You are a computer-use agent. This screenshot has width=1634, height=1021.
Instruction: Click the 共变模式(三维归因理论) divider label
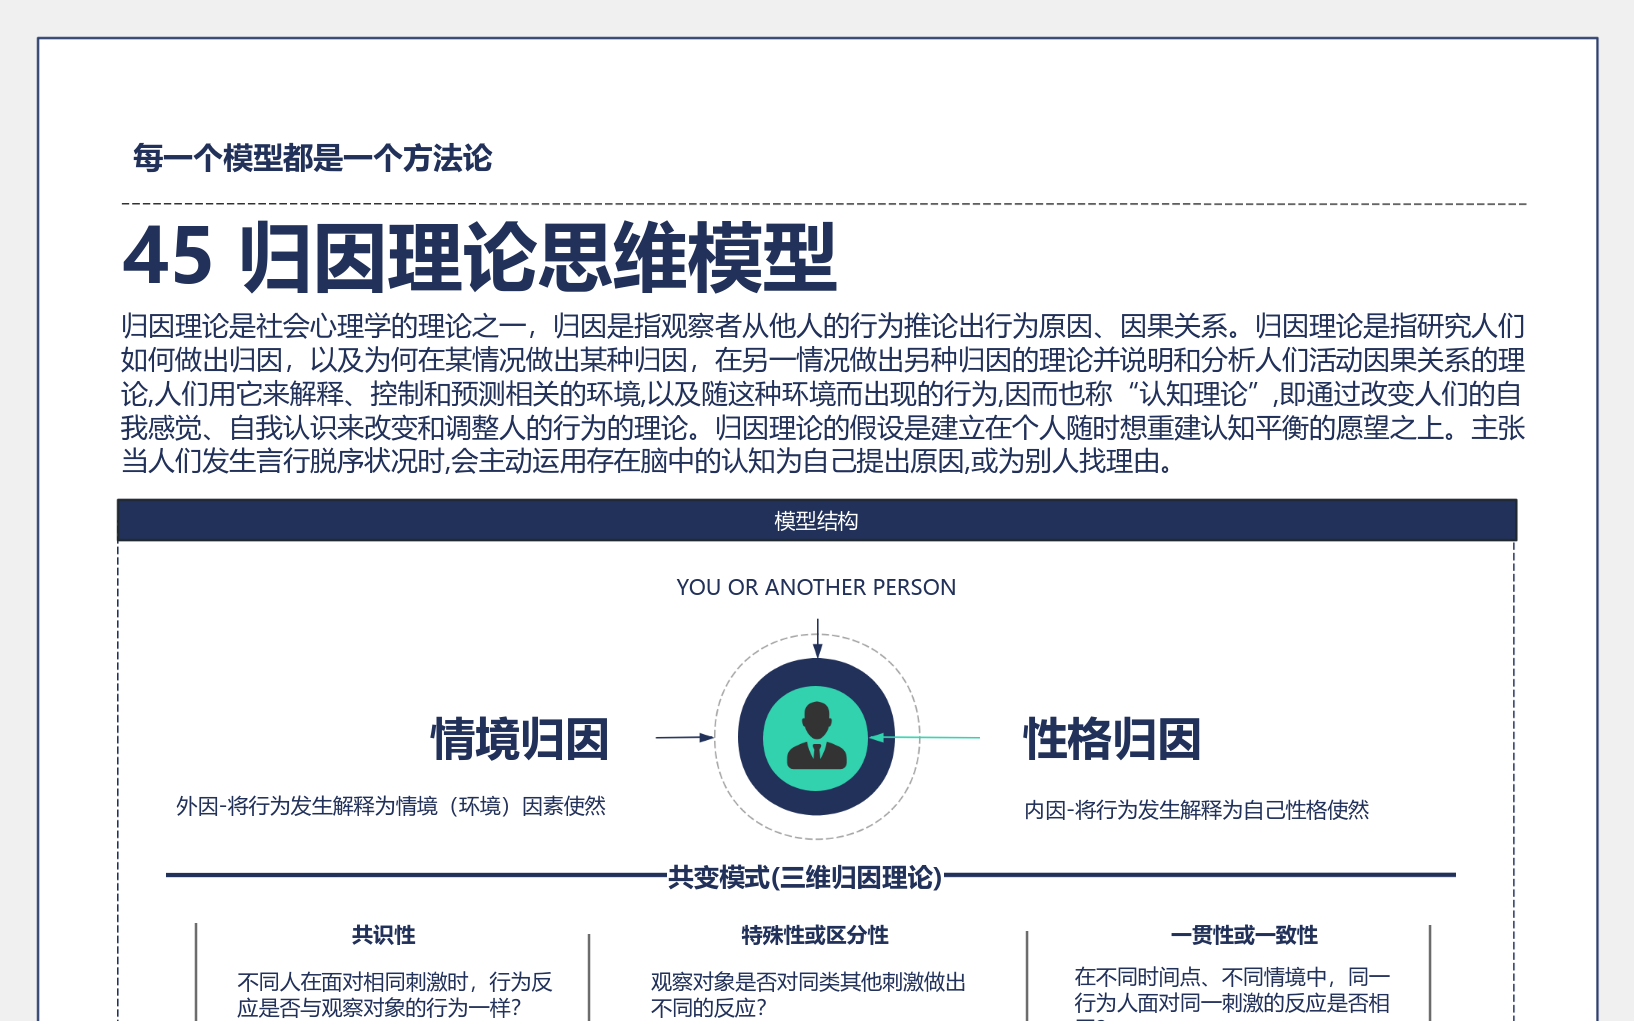pos(806,875)
